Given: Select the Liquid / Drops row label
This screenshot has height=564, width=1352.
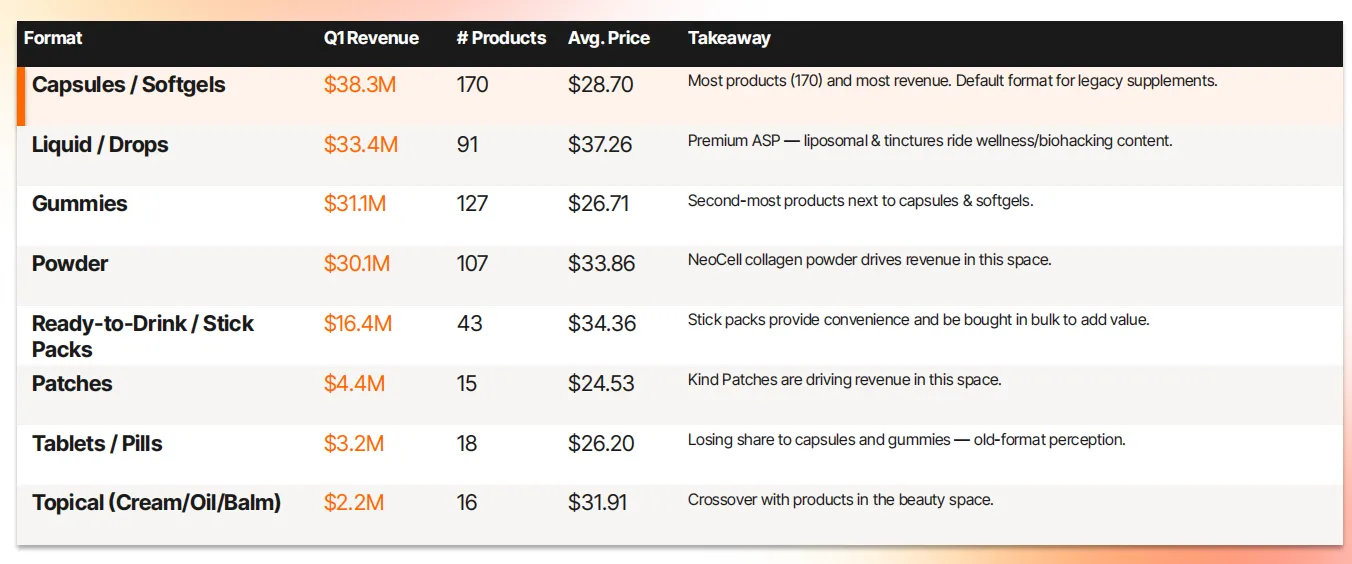Looking at the screenshot, I should coord(100,145).
